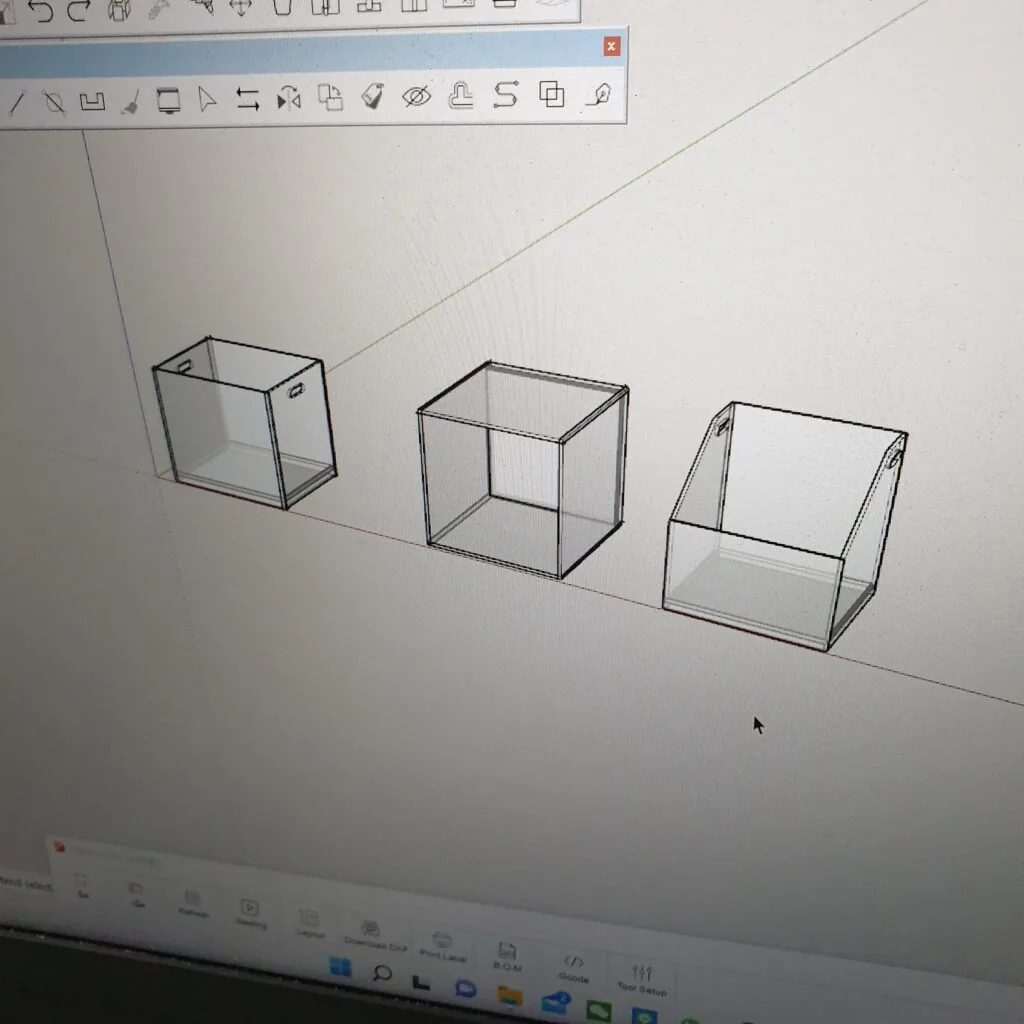
Task: Select the arrow pointer tool icon
Action: click(x=207, y=100)
